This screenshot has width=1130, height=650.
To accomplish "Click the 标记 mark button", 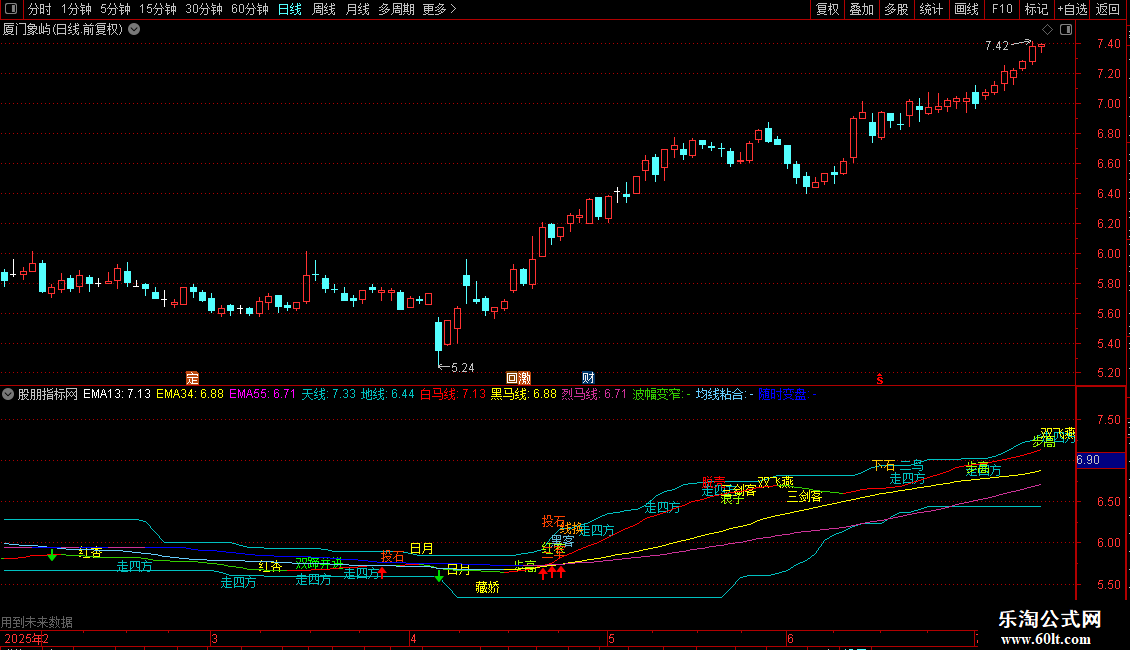I will click(1036, 9).
